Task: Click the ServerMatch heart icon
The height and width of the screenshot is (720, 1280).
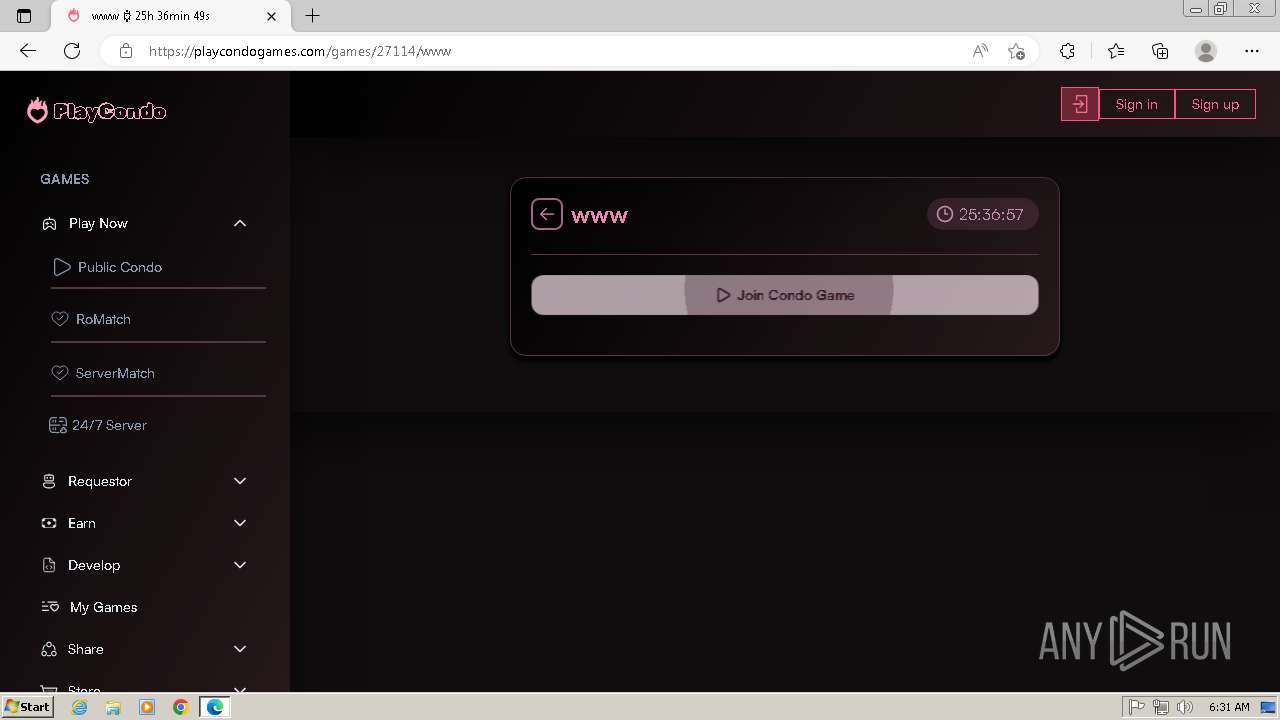Action: [x=59, y=373]
